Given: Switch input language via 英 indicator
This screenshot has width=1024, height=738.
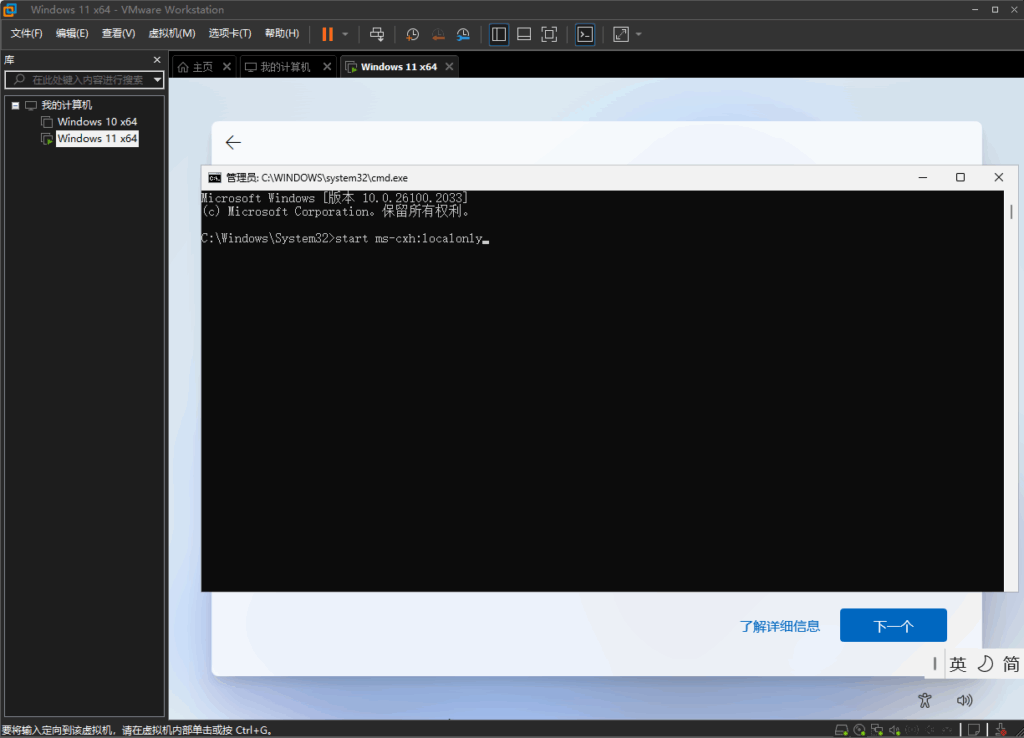Looking at the screenshot, I should tap(957, 664).
